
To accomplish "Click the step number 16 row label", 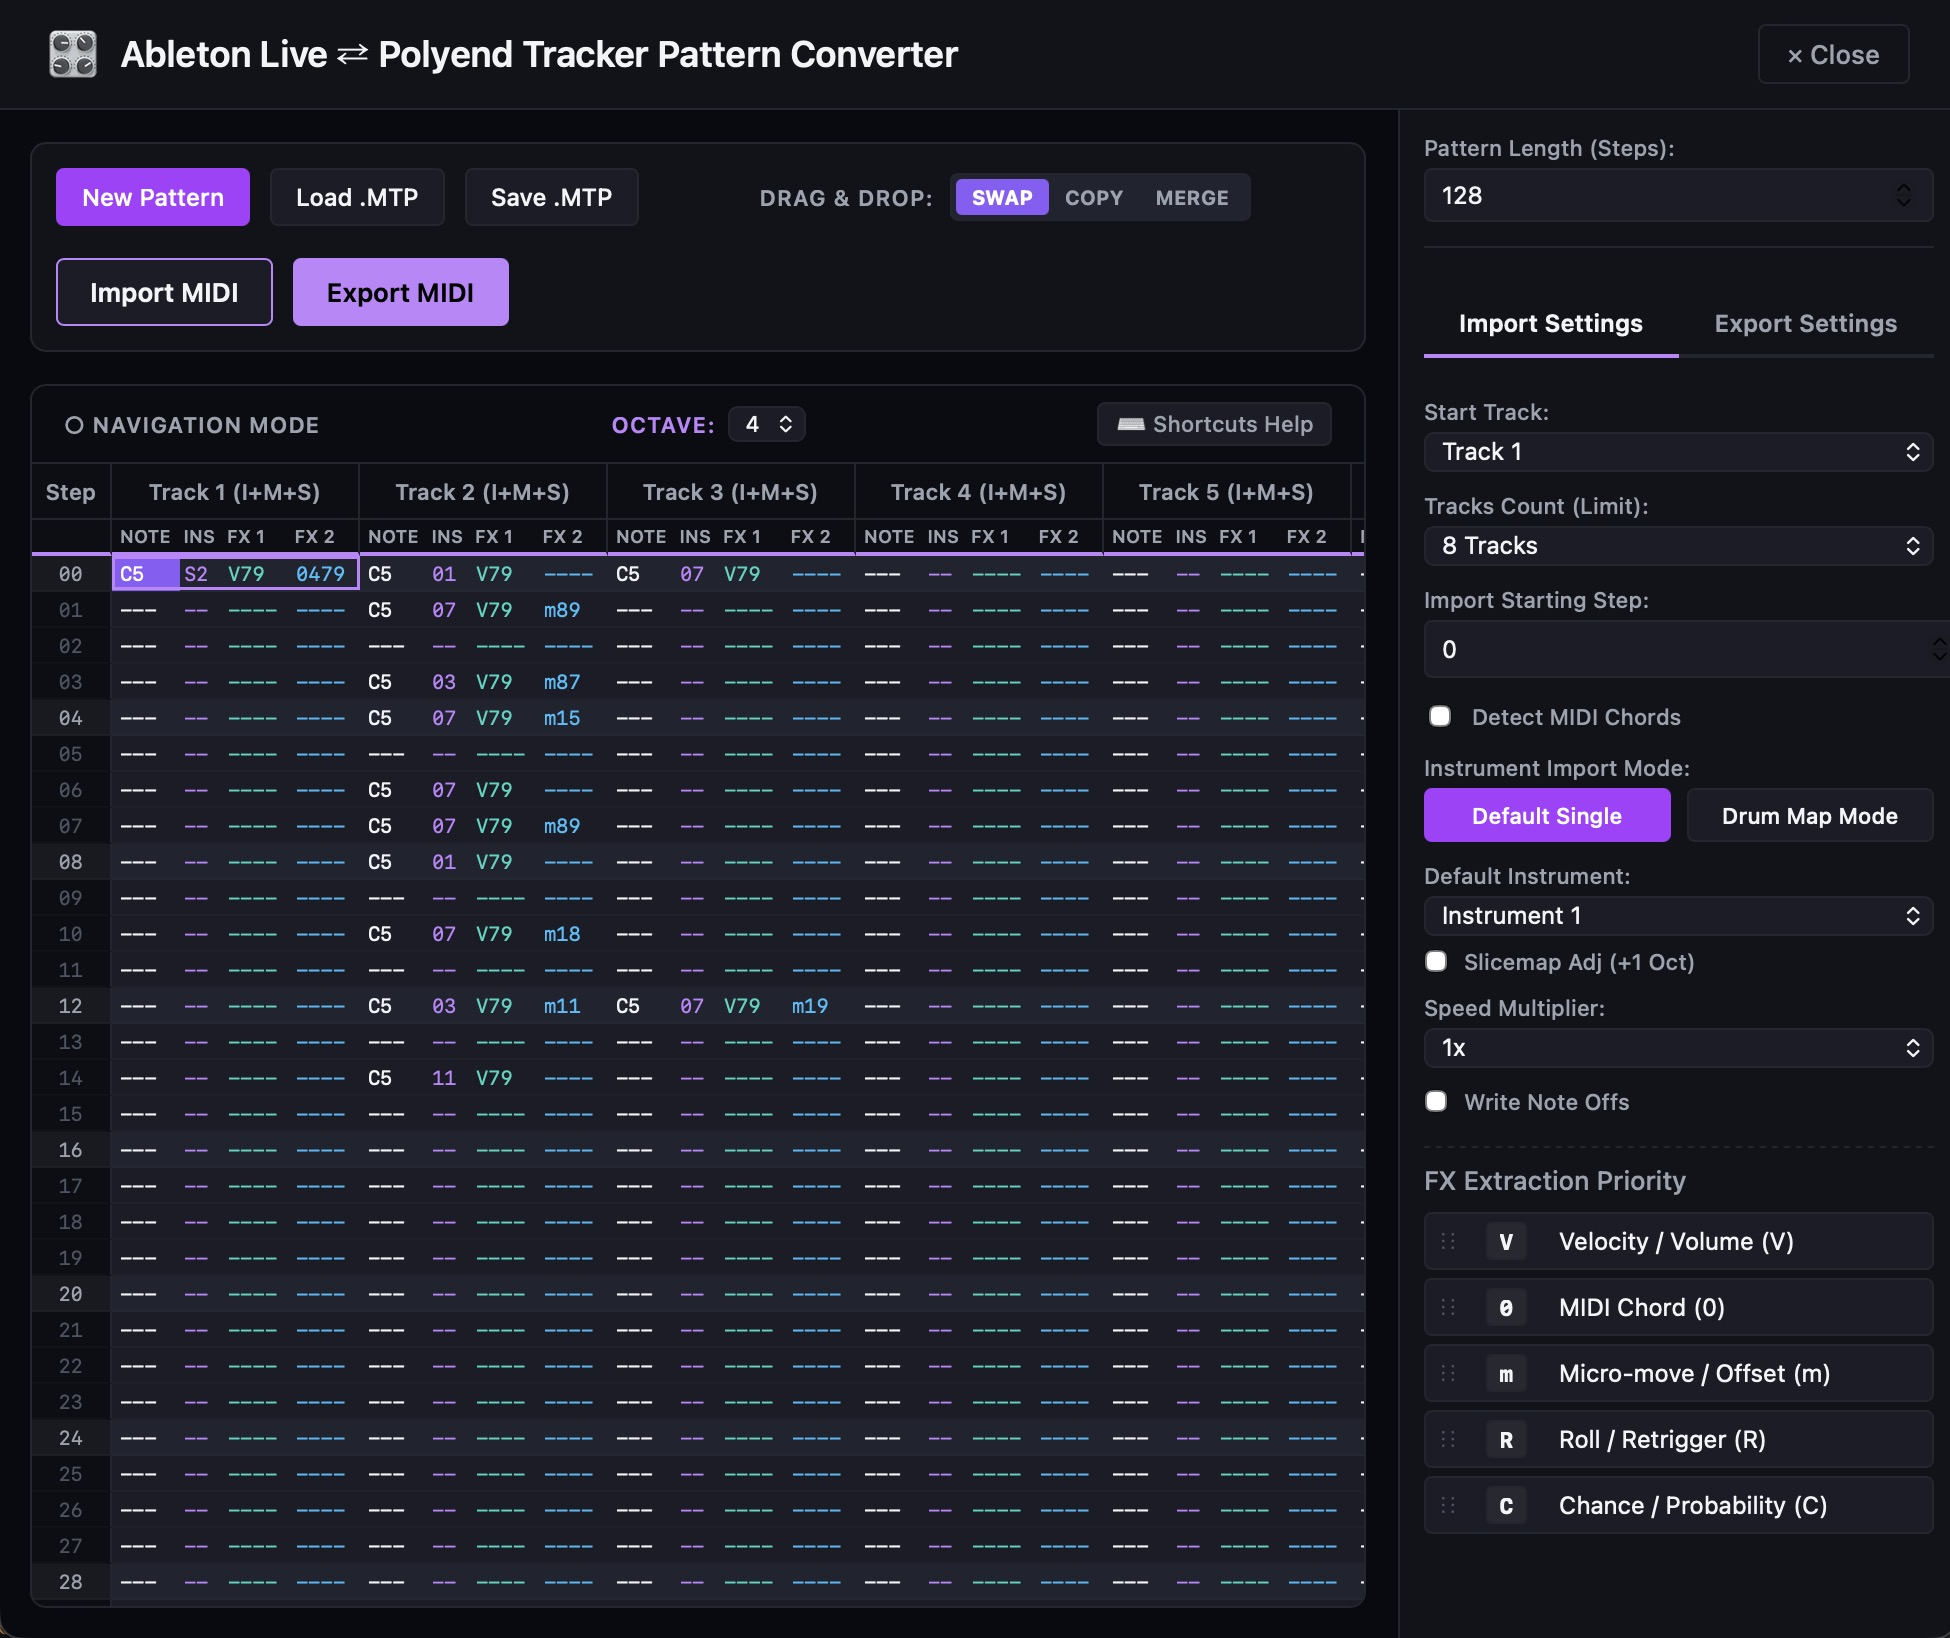I will click(70, 1150).
